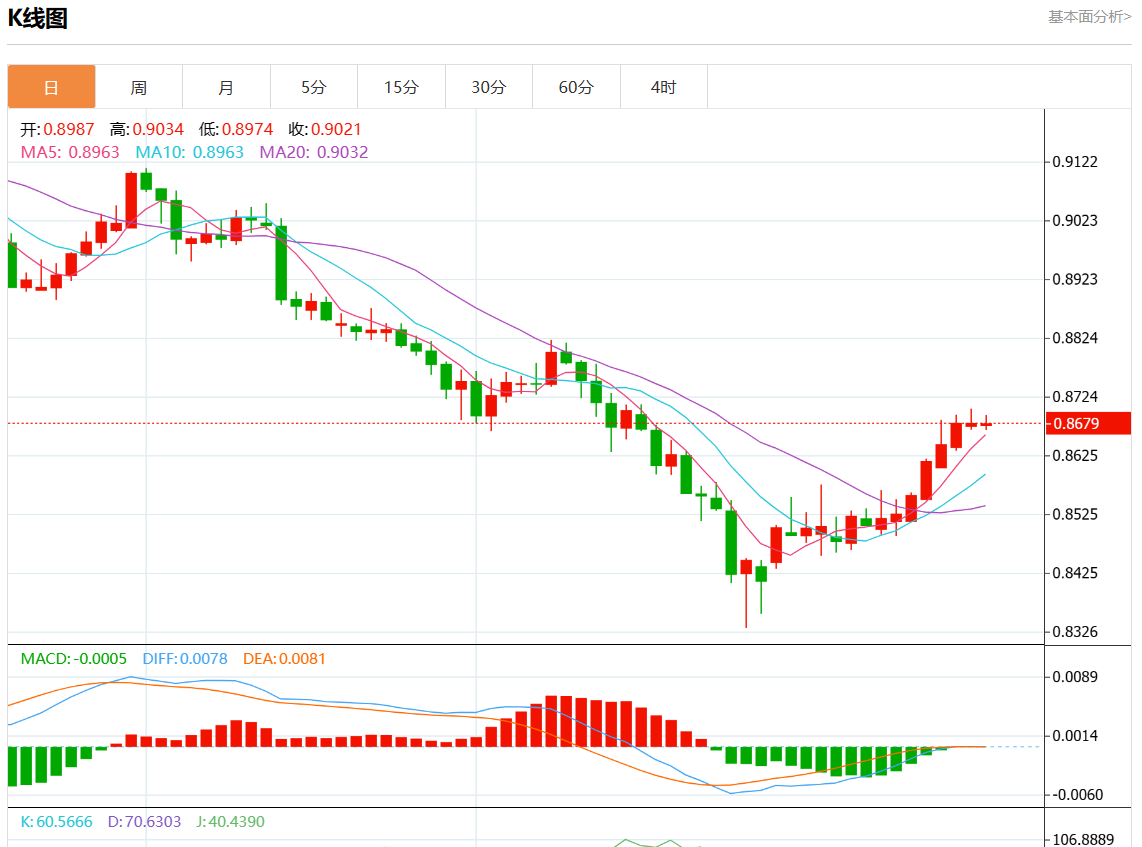The width and height of the screenshot is (1142, 847).
Task: Open the 30分 interval tab
Action: tap(489, 87)
